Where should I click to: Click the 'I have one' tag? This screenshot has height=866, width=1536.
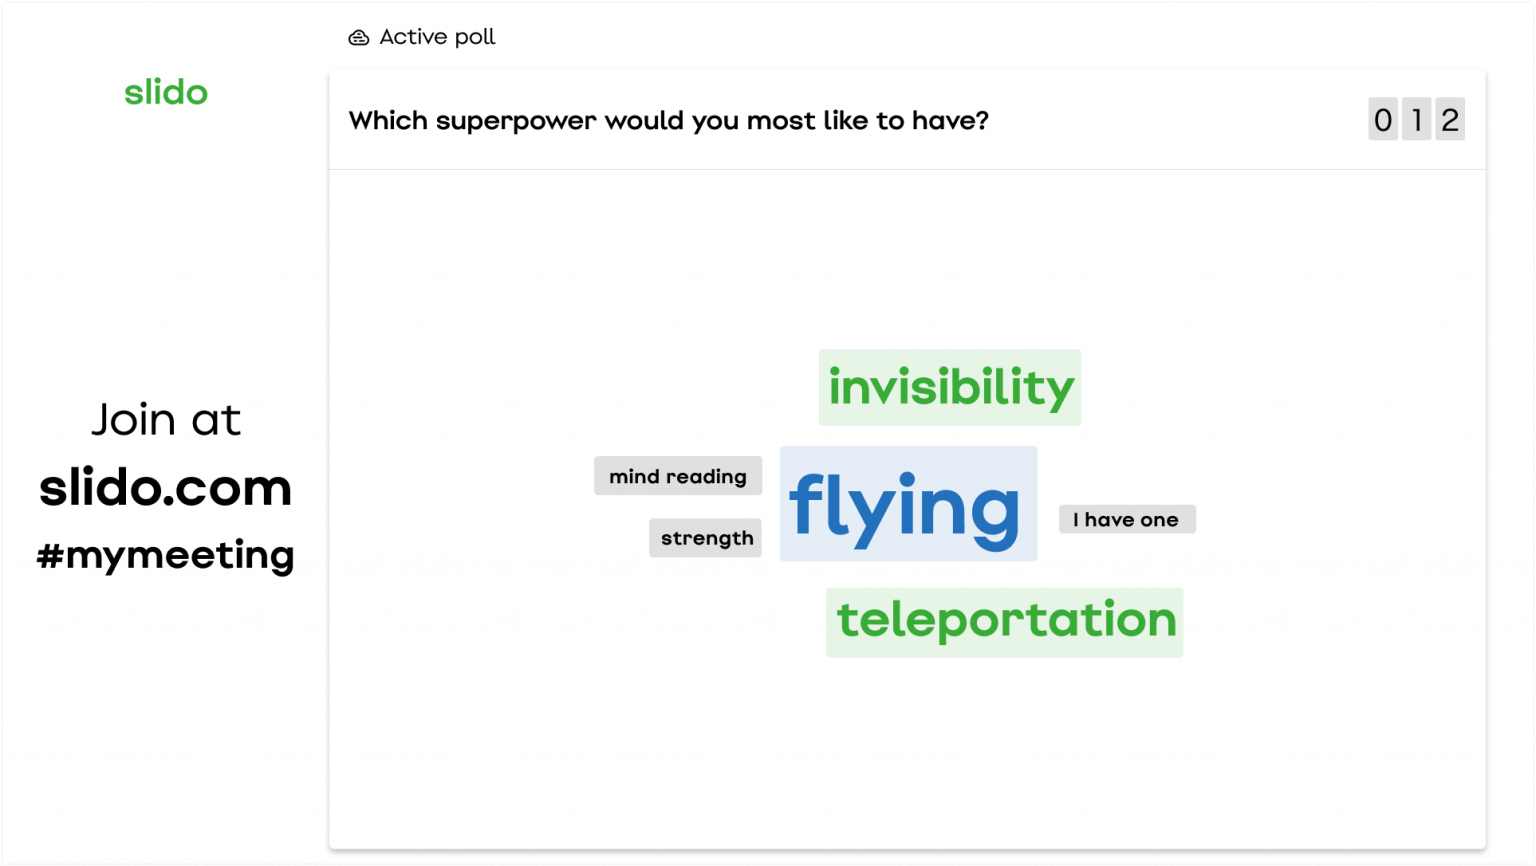tap(1127, 520)
